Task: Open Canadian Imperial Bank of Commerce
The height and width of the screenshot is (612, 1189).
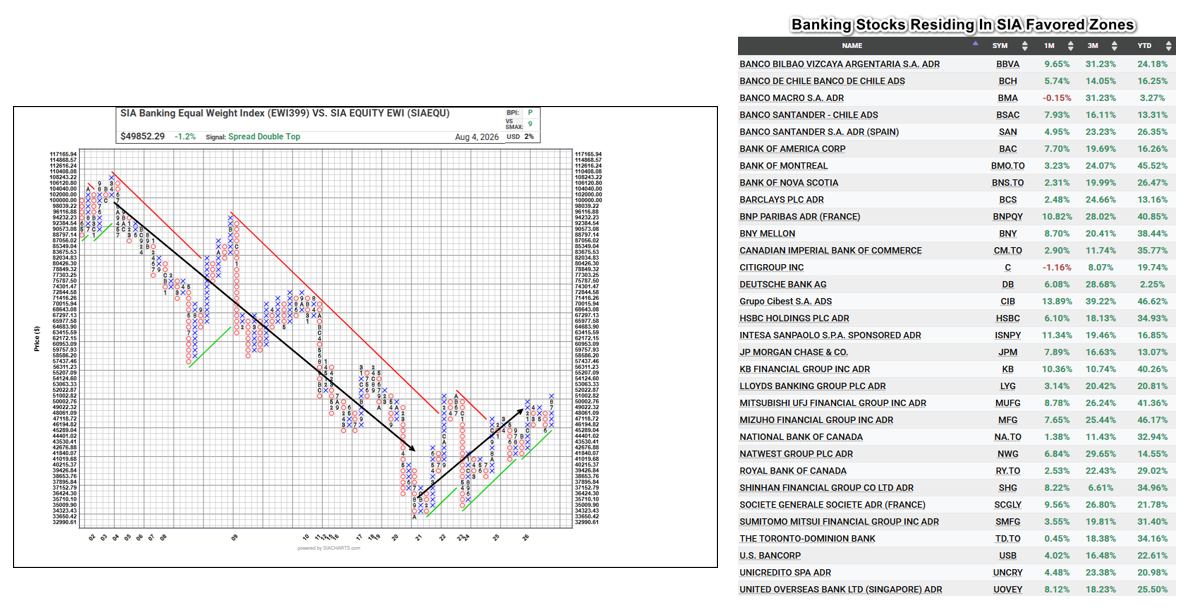Action: tap(830, 250)
